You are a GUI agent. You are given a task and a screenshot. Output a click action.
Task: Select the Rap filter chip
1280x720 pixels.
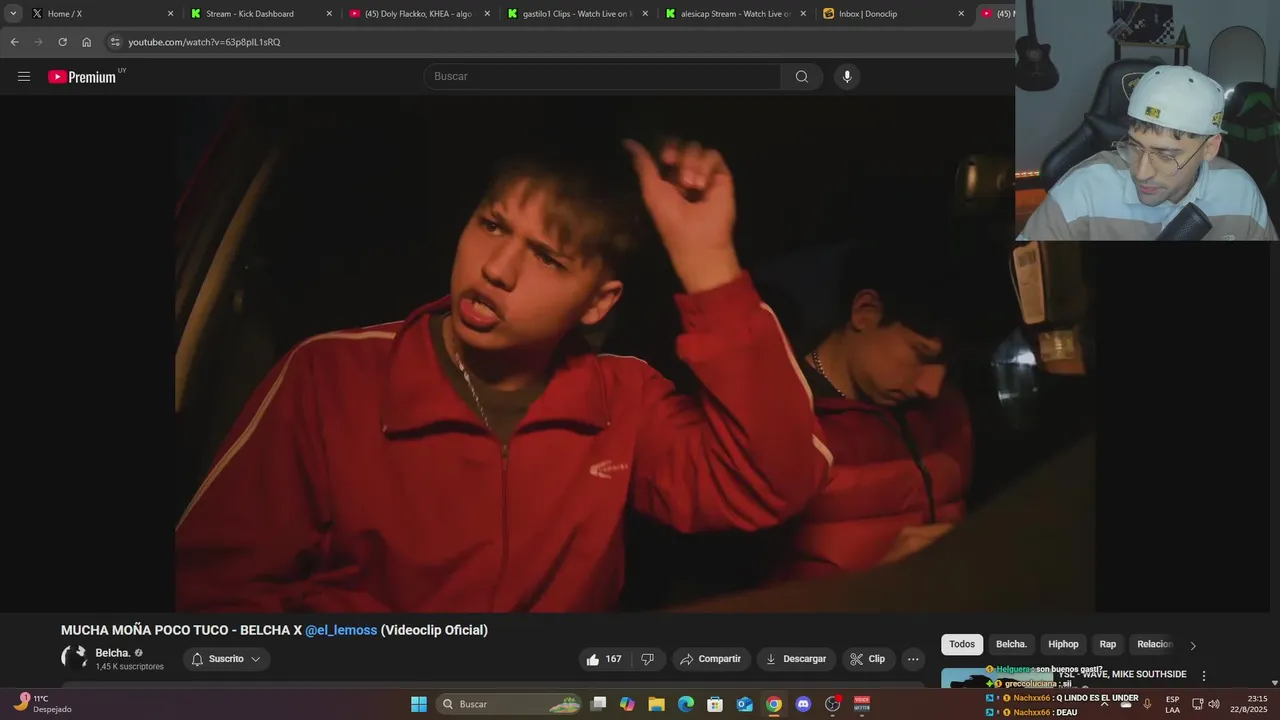[1108, 645]
